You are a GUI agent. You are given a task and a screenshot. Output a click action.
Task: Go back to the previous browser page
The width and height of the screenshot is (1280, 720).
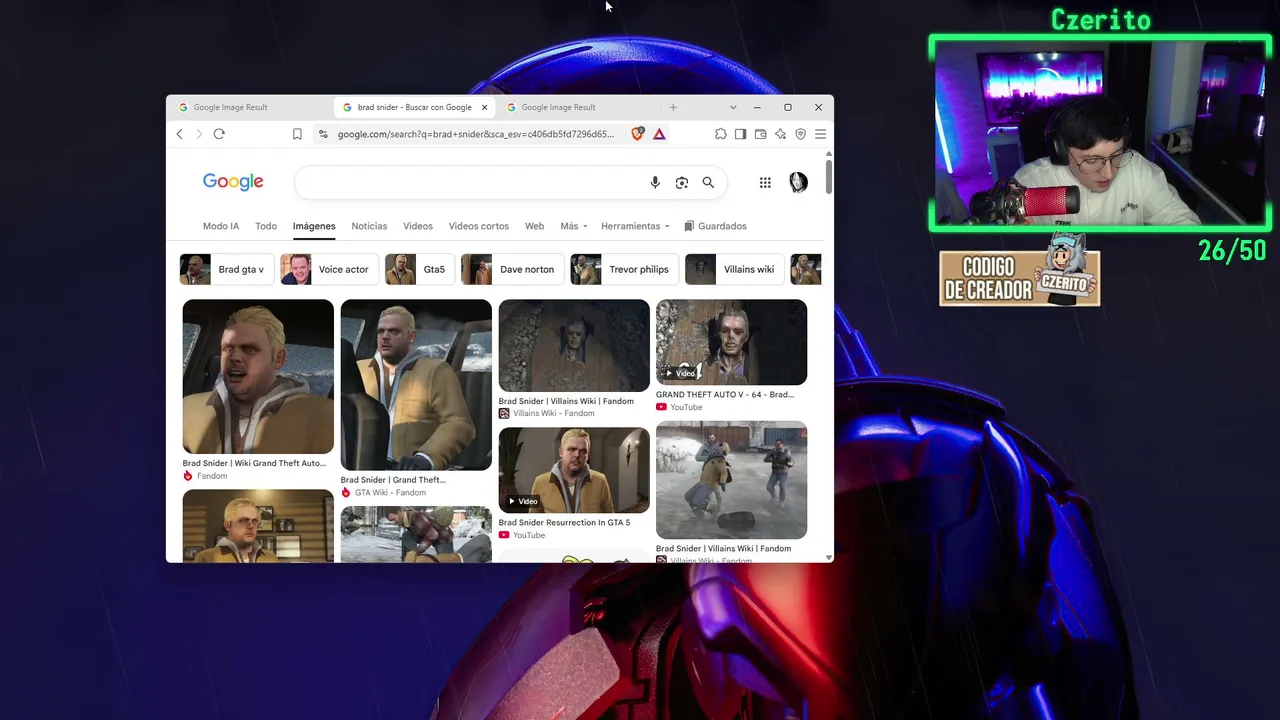click(180, 134)
